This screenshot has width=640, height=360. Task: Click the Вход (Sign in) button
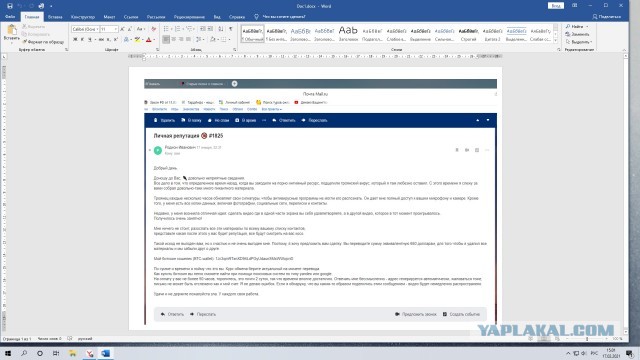(x=556, y=6)
